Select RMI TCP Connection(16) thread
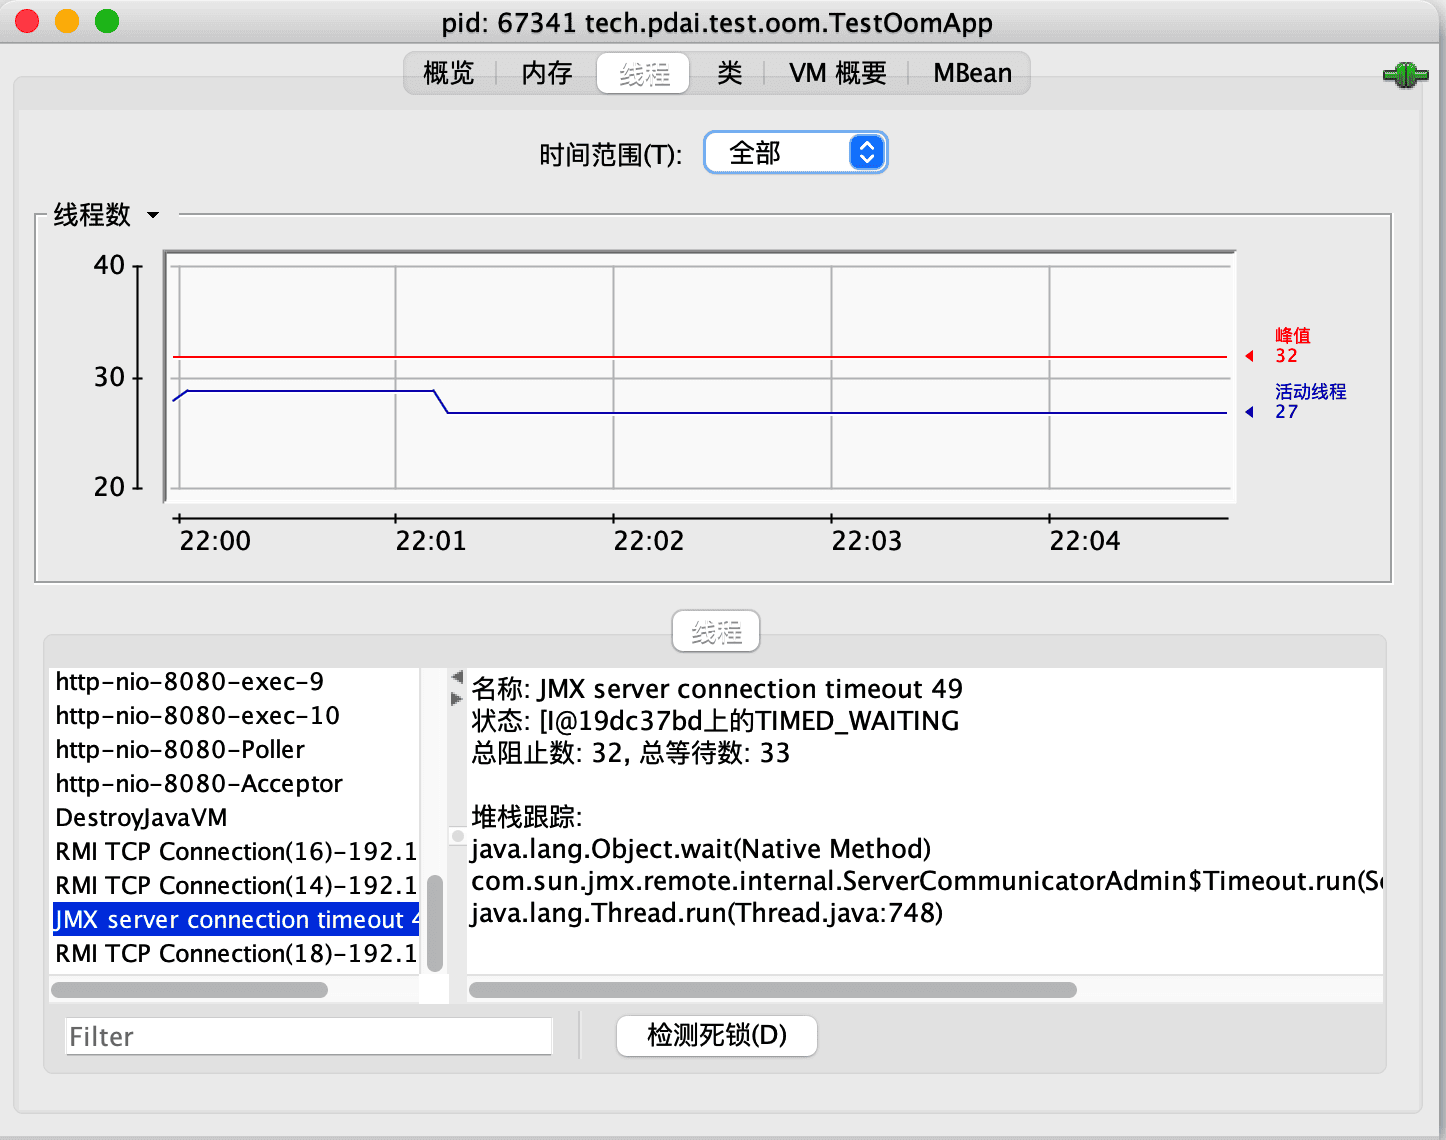This screenshot has width=1446, height=1140. (x=235, y=852)
